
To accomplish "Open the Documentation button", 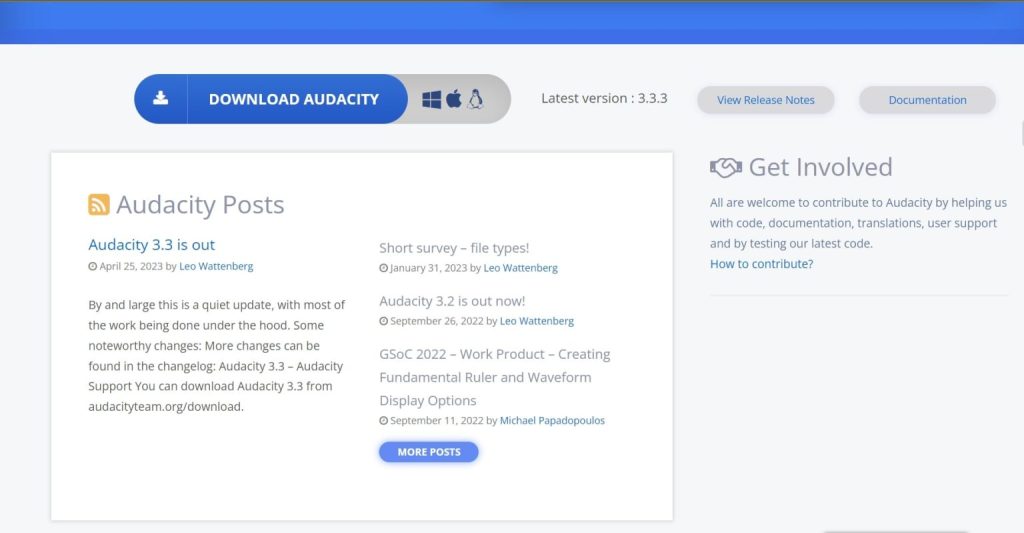I will coord(927,100).
